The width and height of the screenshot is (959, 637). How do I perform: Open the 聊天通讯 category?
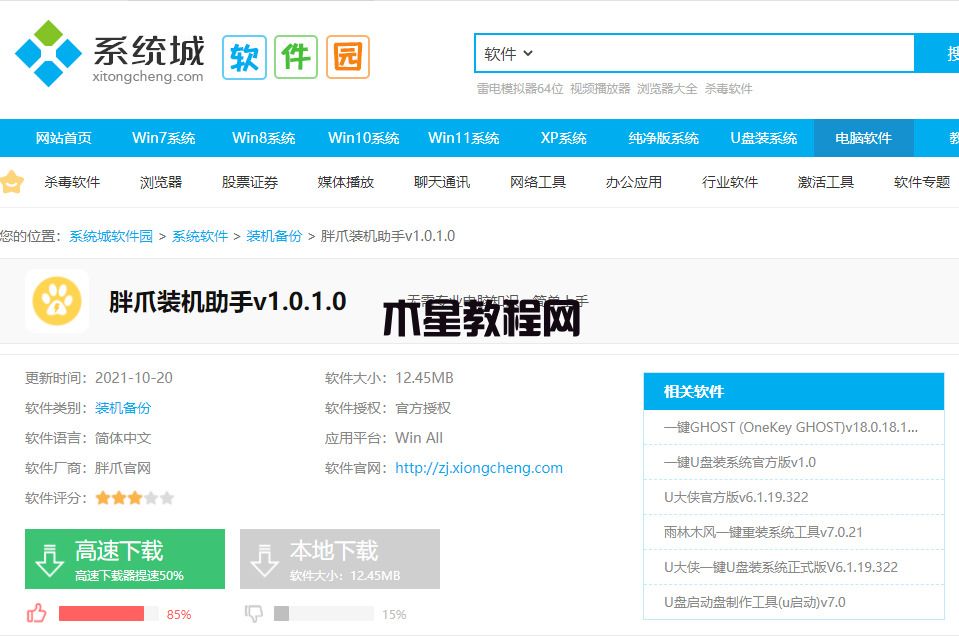442,182
